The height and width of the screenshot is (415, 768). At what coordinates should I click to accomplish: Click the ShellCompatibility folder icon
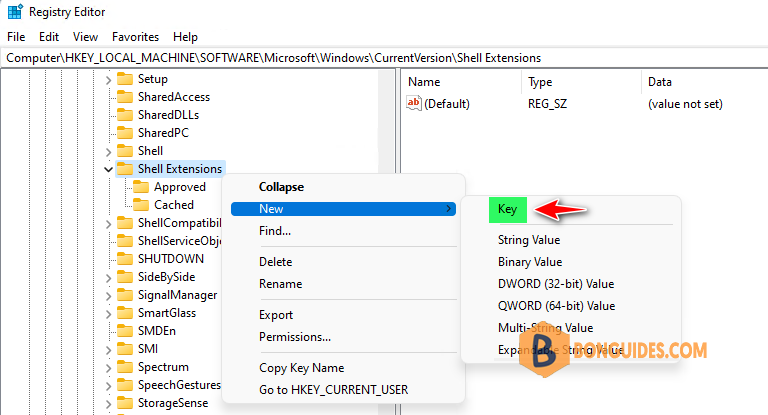[x=125, y=223]
